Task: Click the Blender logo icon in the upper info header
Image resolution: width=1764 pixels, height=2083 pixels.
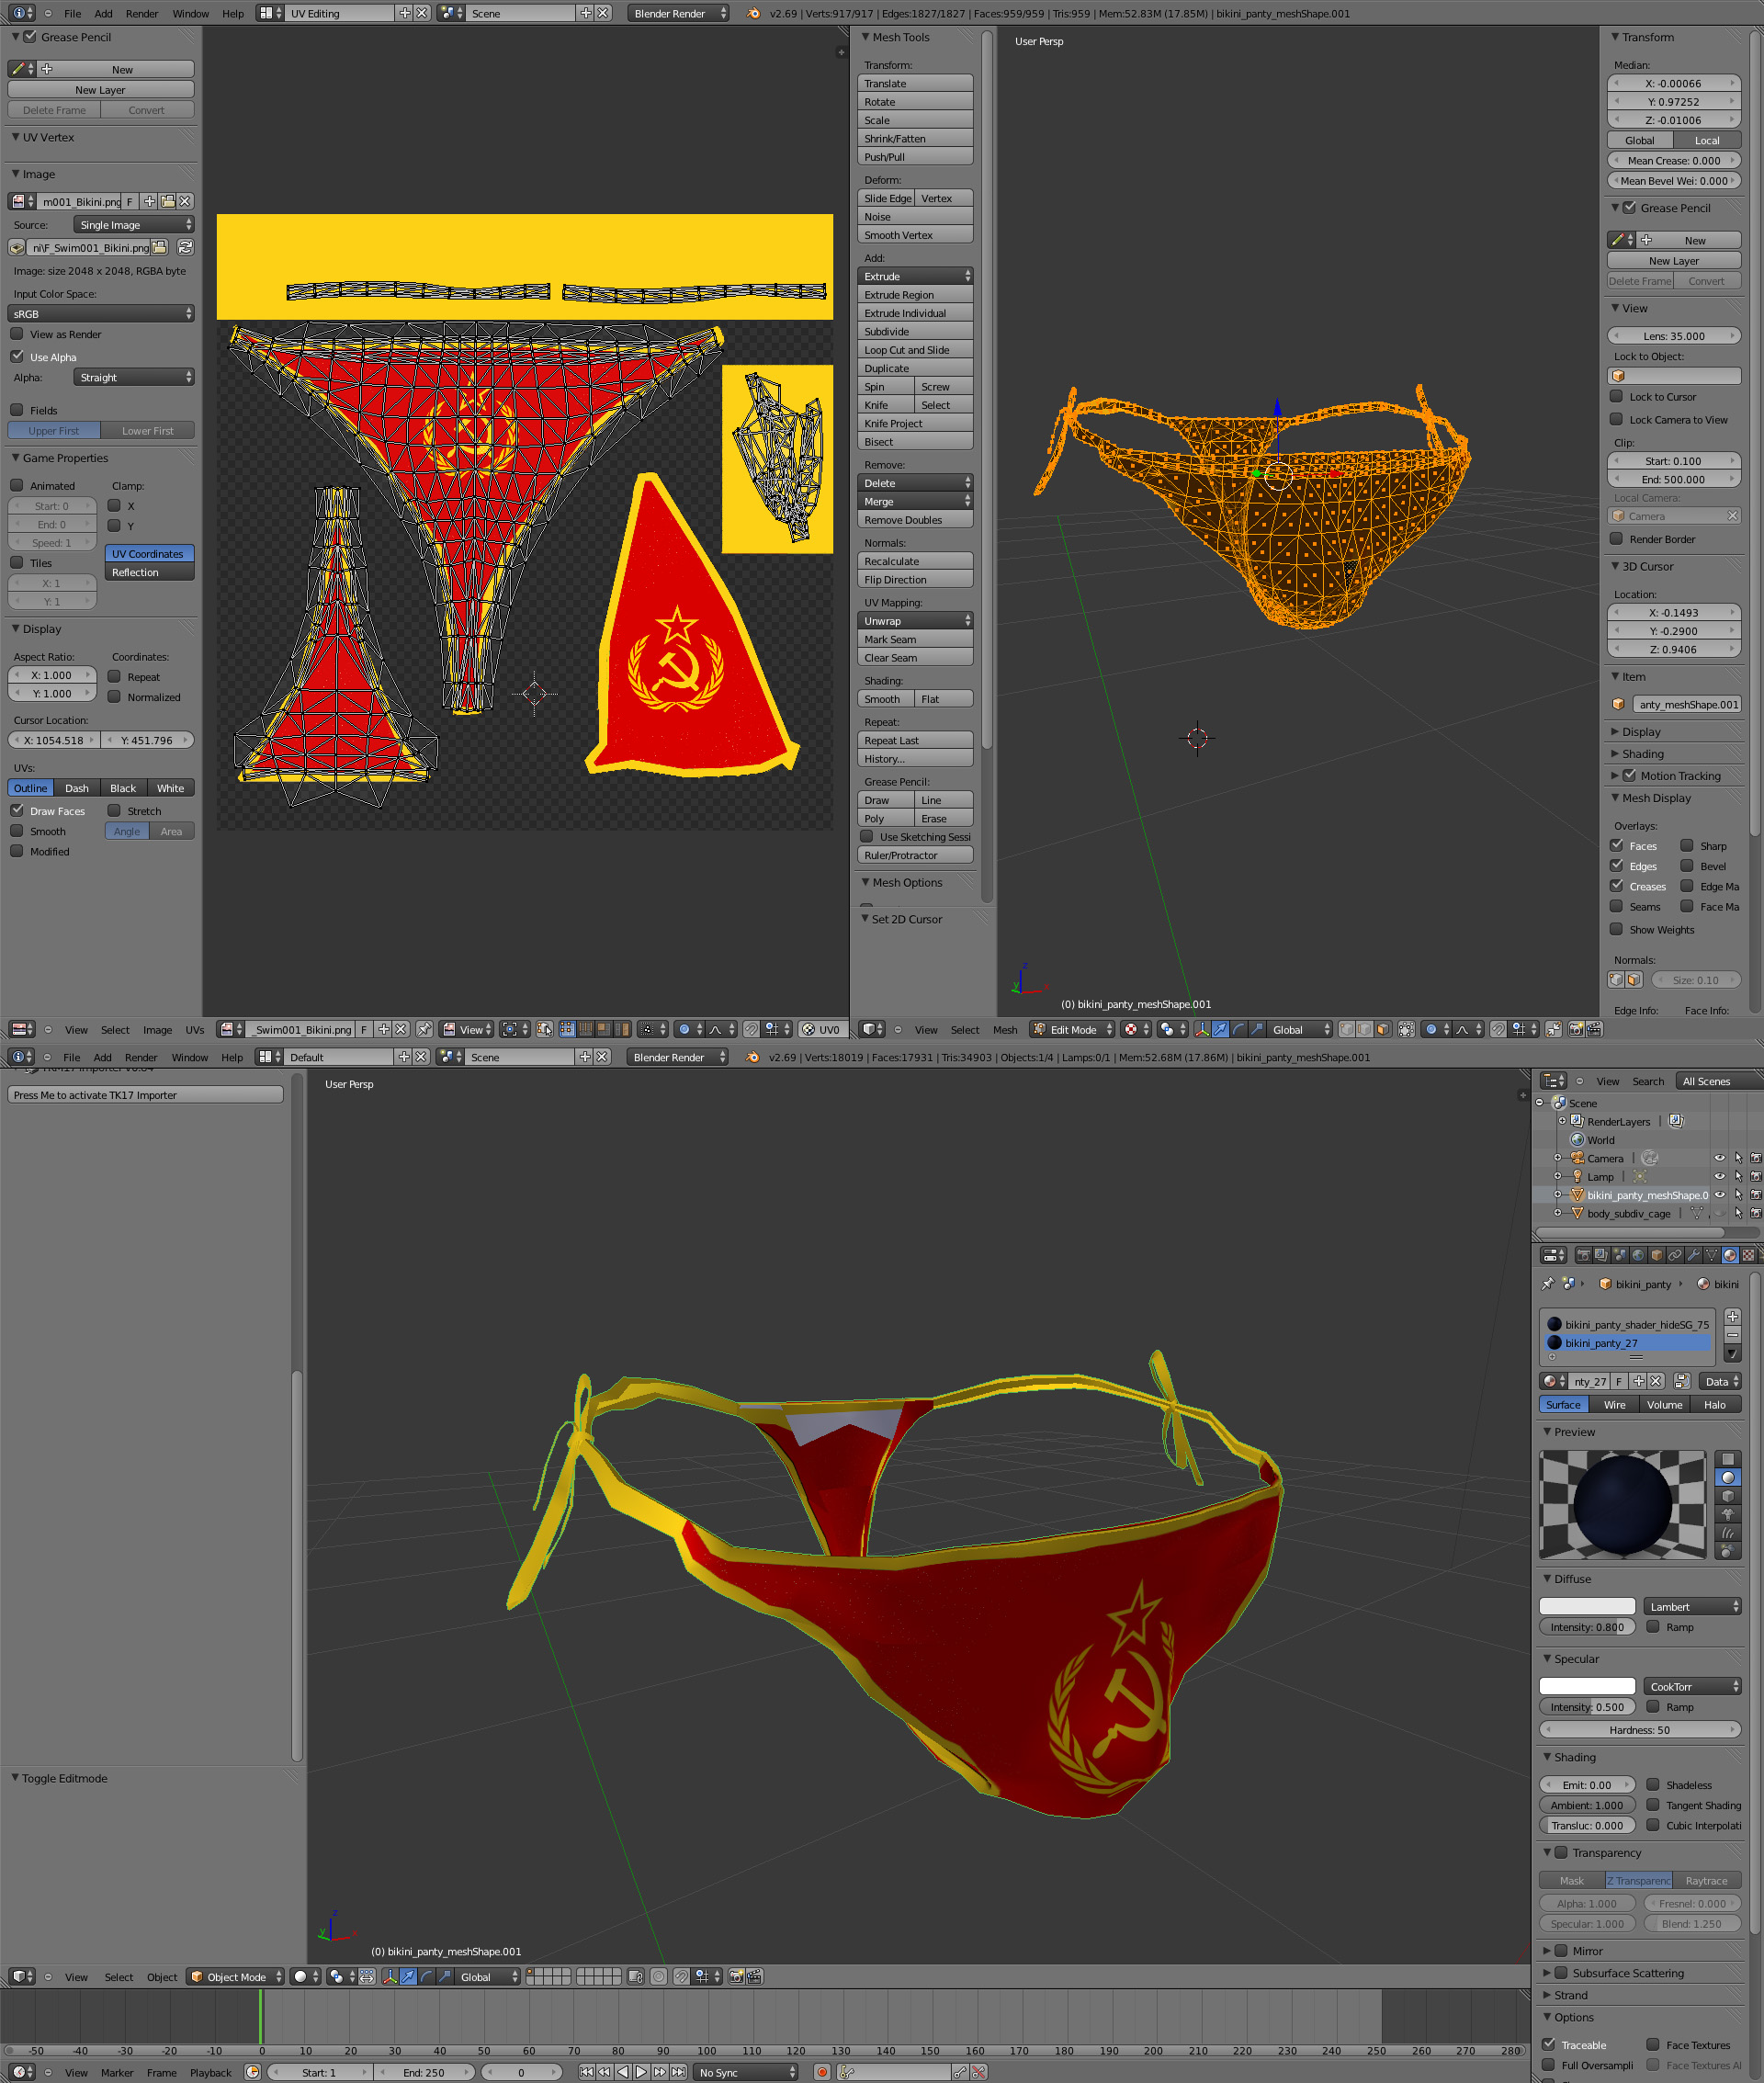Action: [x=753, y=13]
